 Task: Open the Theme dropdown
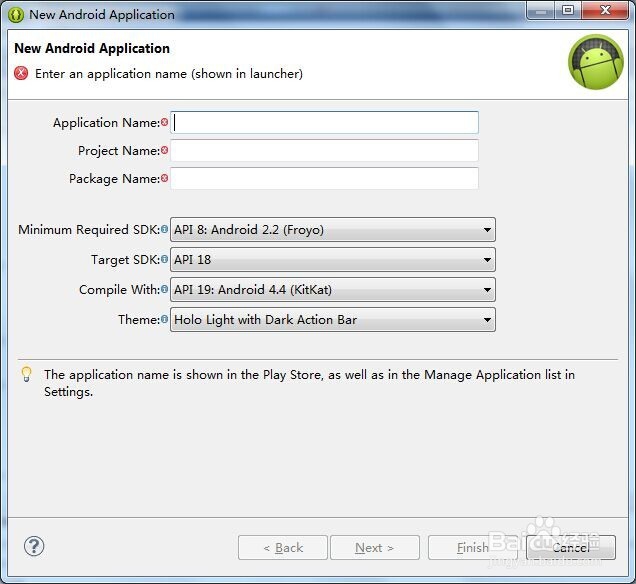point(333,320)
